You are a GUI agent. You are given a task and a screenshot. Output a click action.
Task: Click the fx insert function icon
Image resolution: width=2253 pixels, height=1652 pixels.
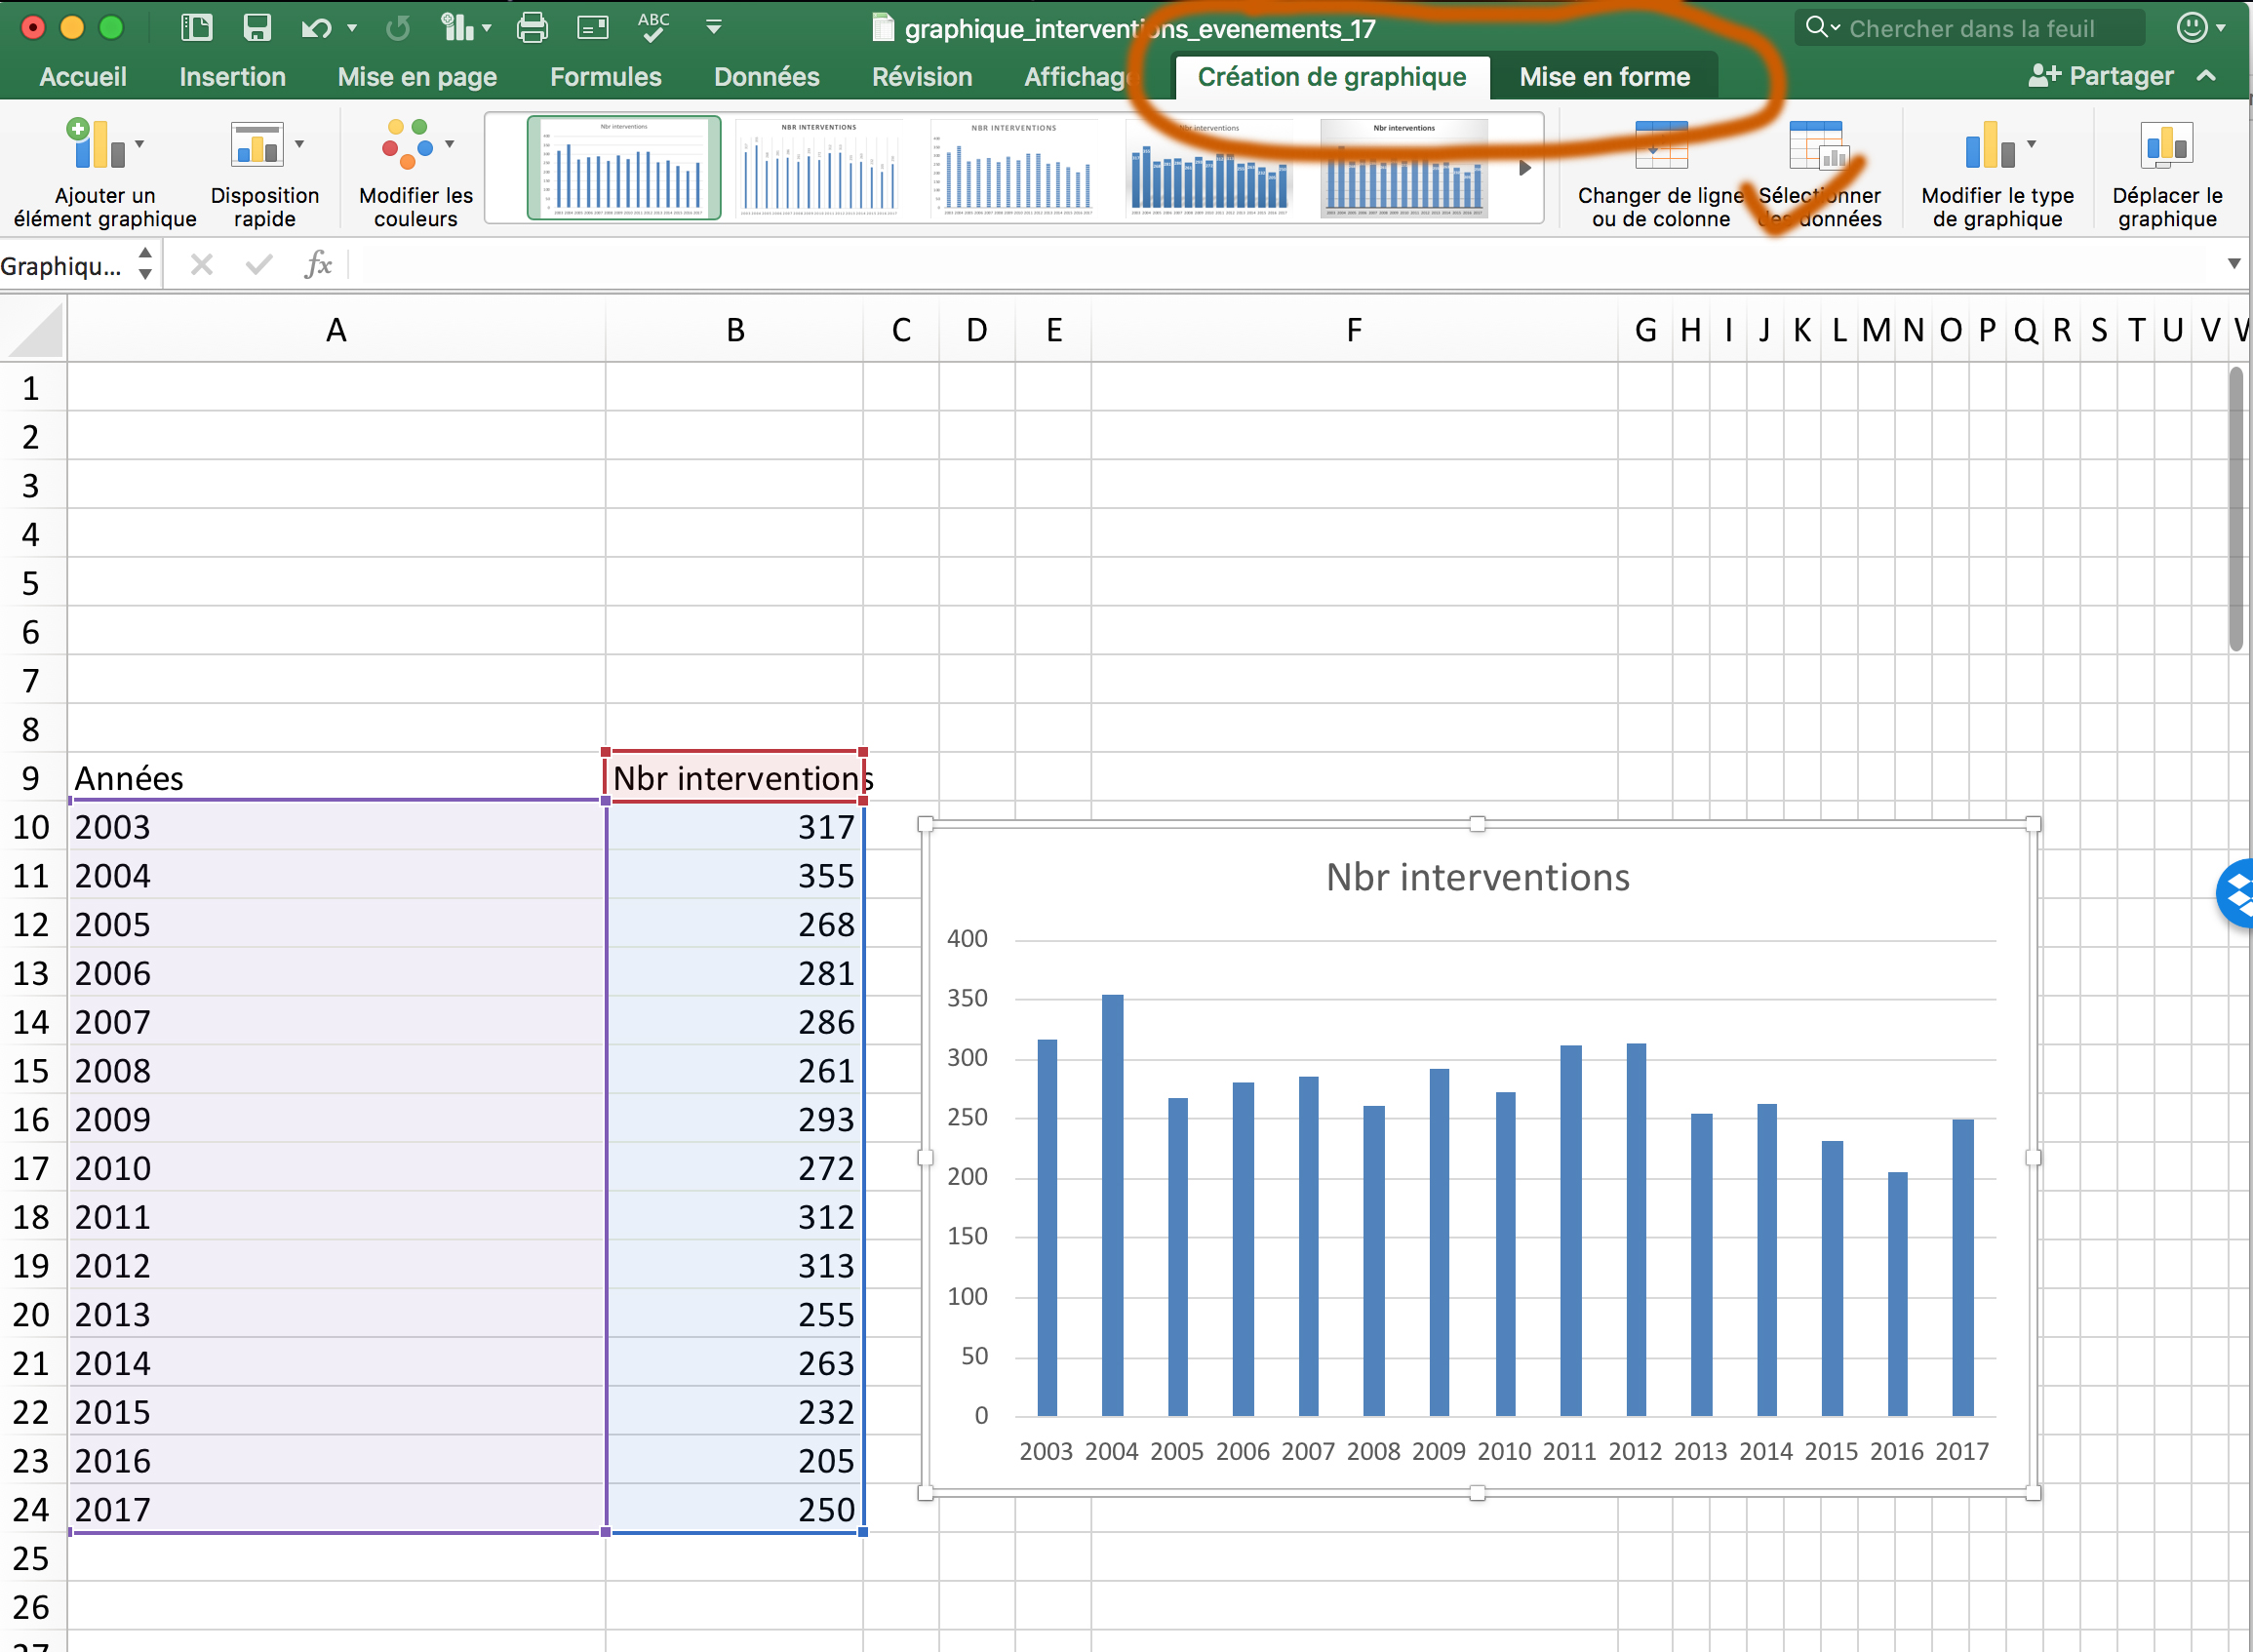click(318, 265)
